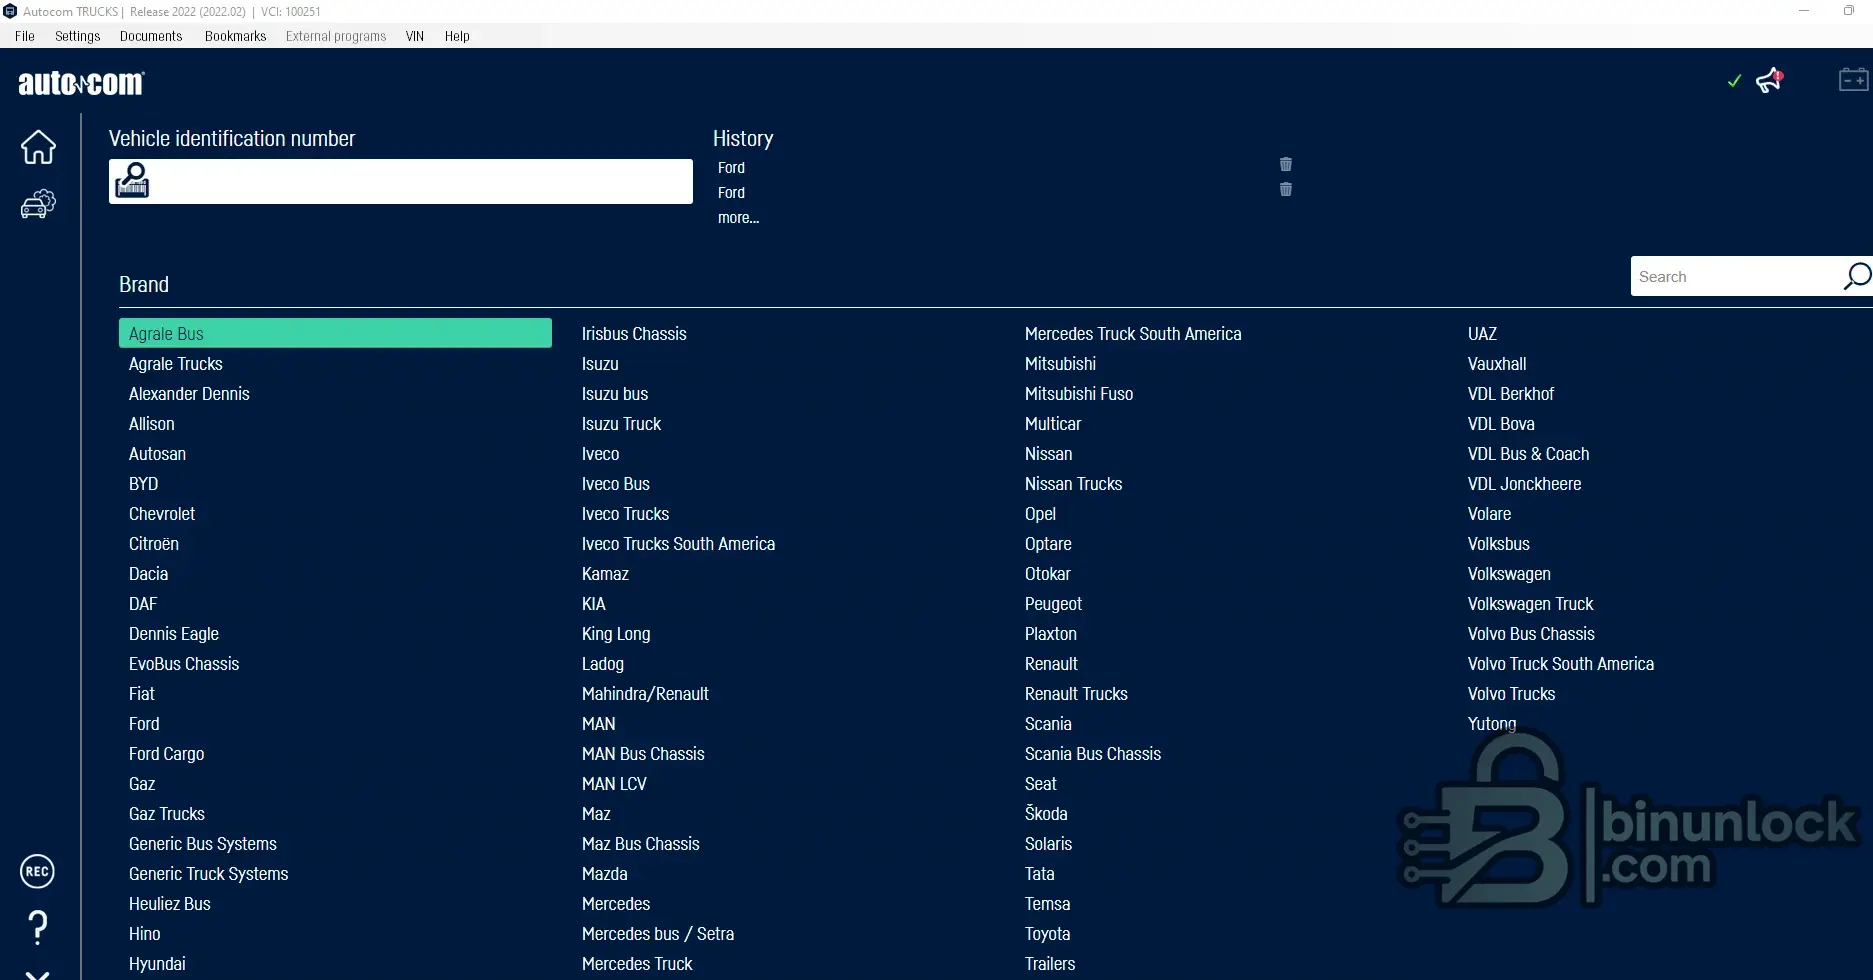This screenshot has height=980, width=1873.
Task: Click the Home icon in the sidebar
Action: [x=38, y=147]
